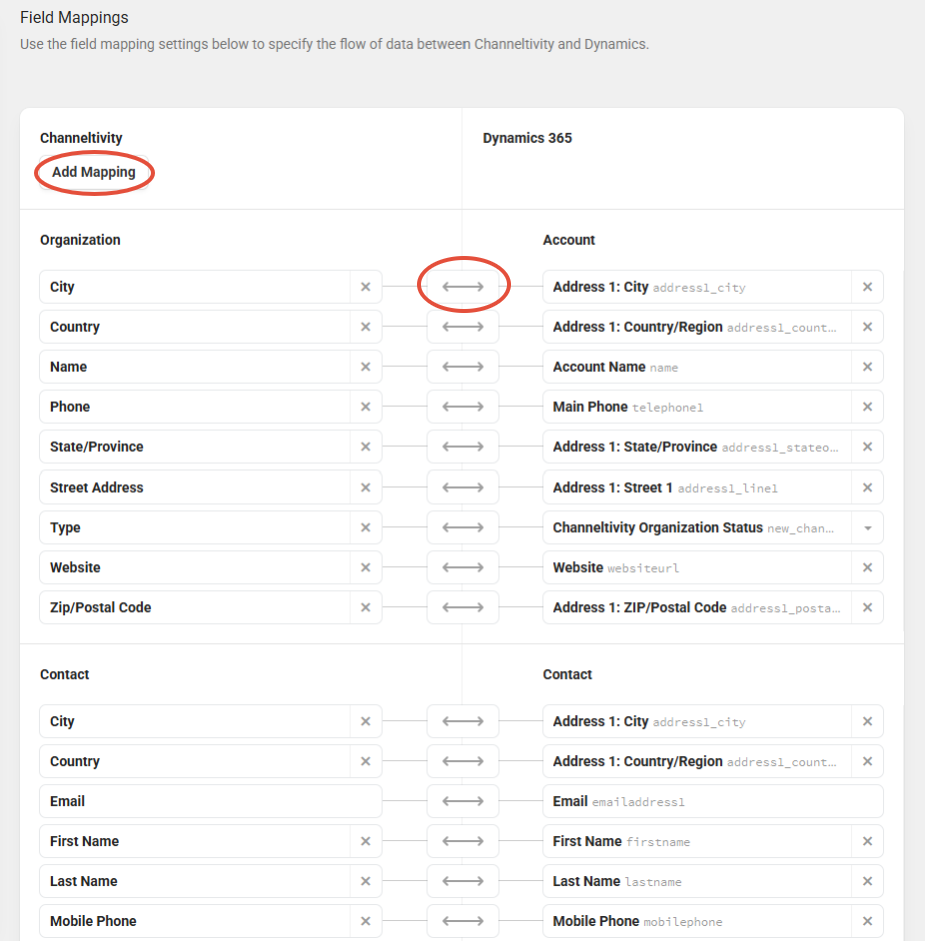Toggle sync direction for Contact Country
Screen dimensions: 925x941
click(463, 761)
